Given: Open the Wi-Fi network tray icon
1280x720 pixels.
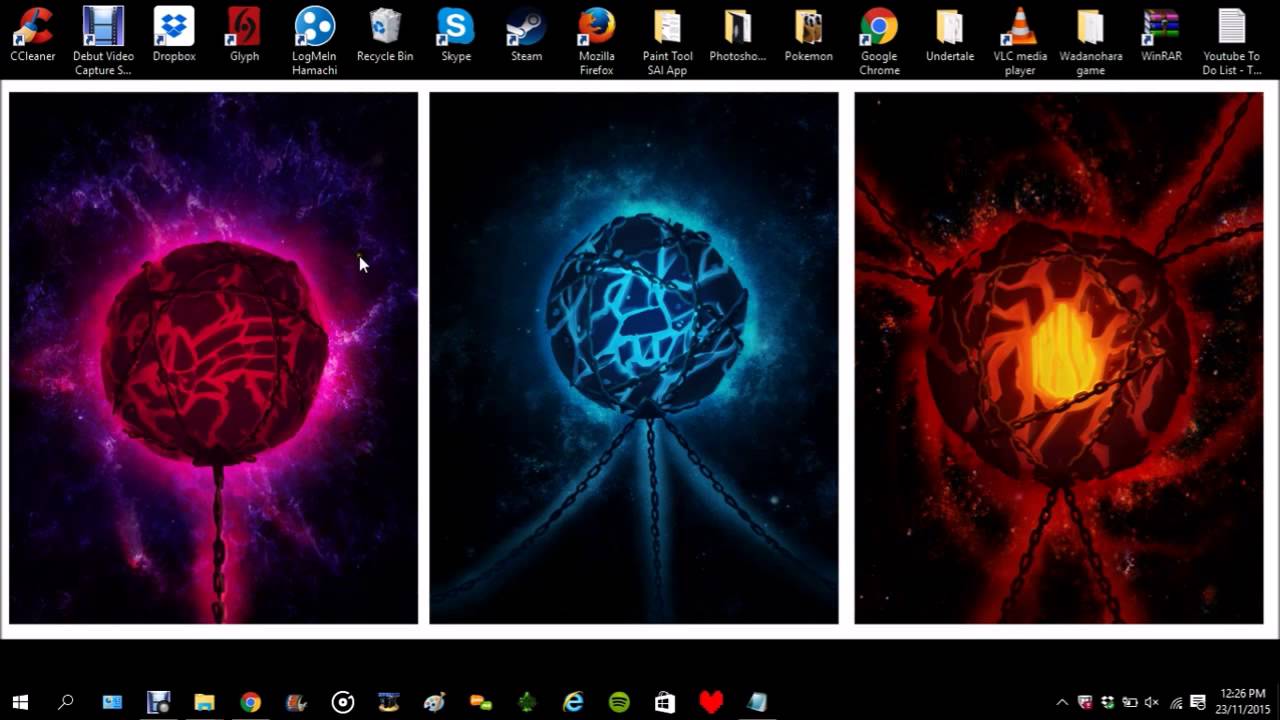Looking at the screenshot, I should 1176,702.
